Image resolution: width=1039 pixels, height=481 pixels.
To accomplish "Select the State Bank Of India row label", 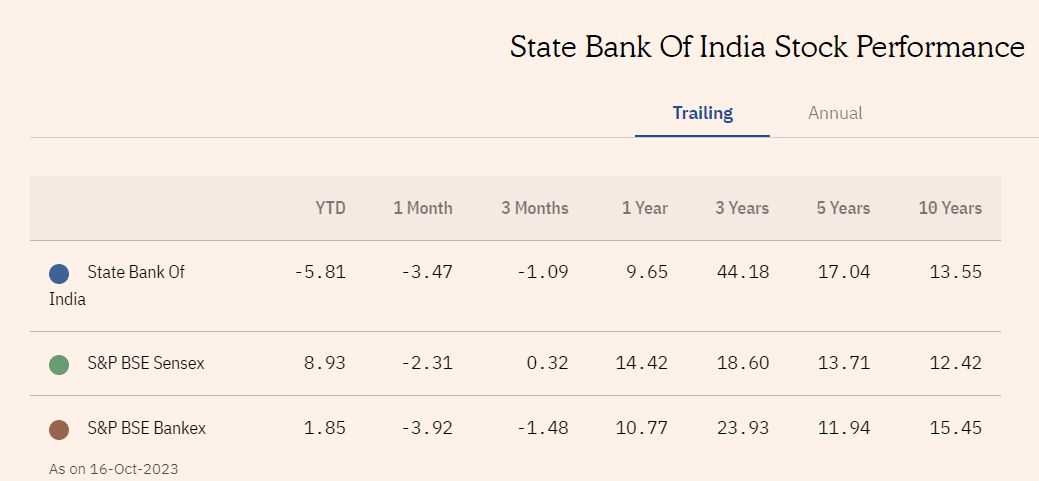I will [135, 272].
